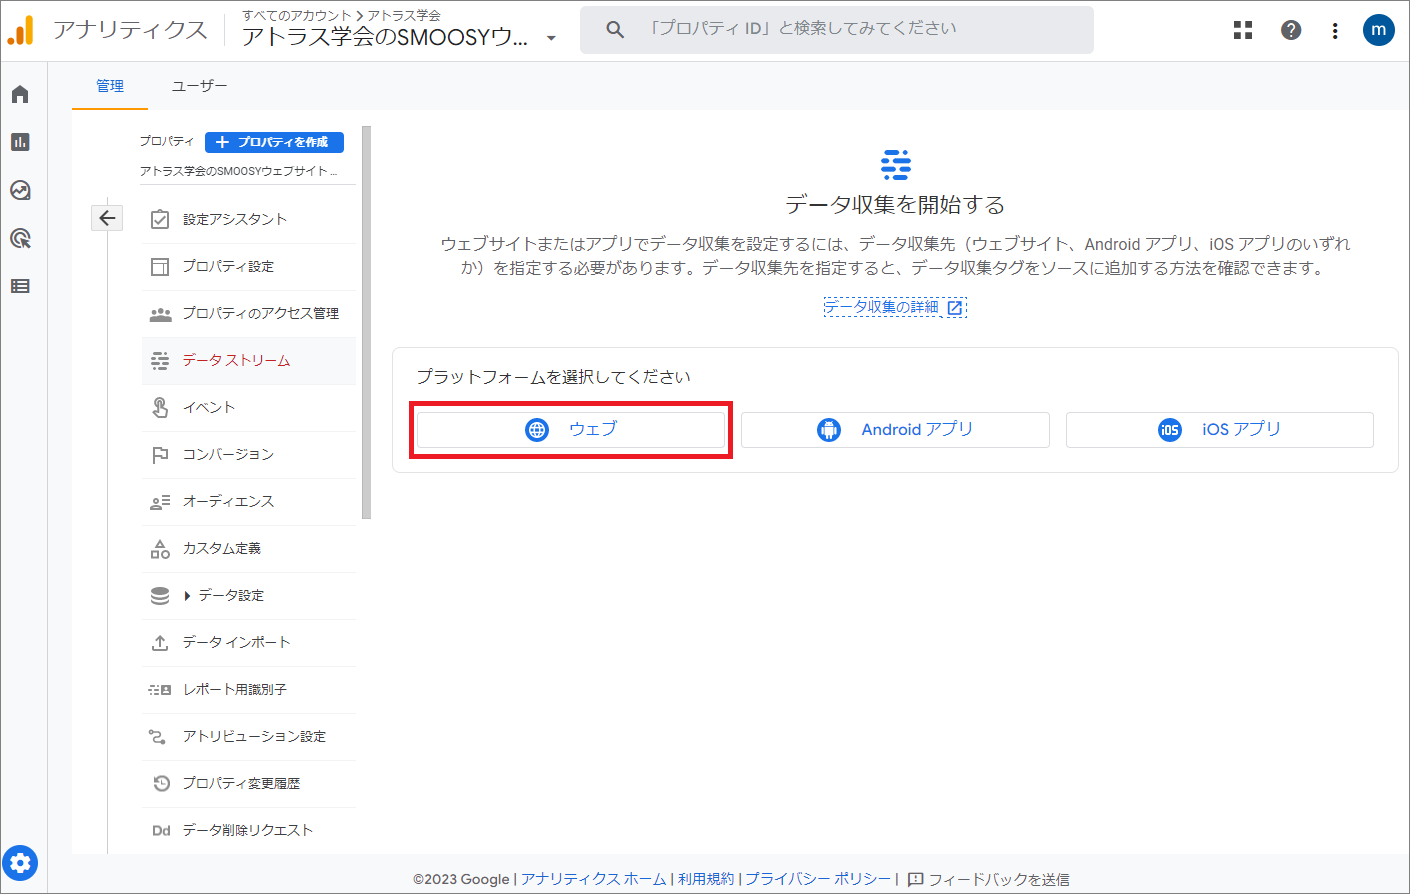Open the アナリティクス ホーム footer link

point(594,879)
